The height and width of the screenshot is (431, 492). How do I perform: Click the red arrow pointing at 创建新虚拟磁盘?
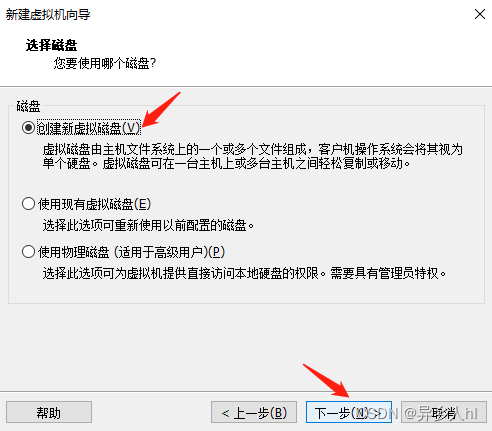tap(161, 109)
